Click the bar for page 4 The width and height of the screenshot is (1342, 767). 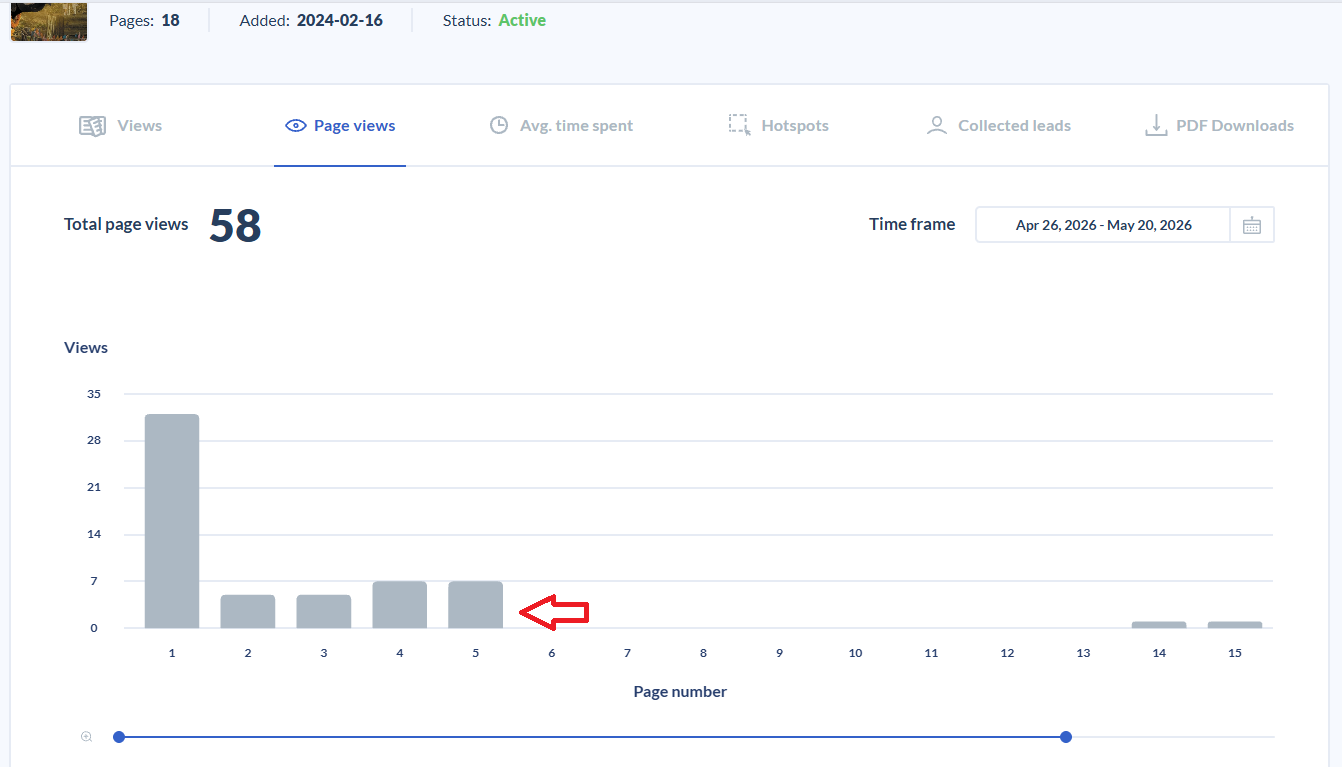click(x=400, y=605)
